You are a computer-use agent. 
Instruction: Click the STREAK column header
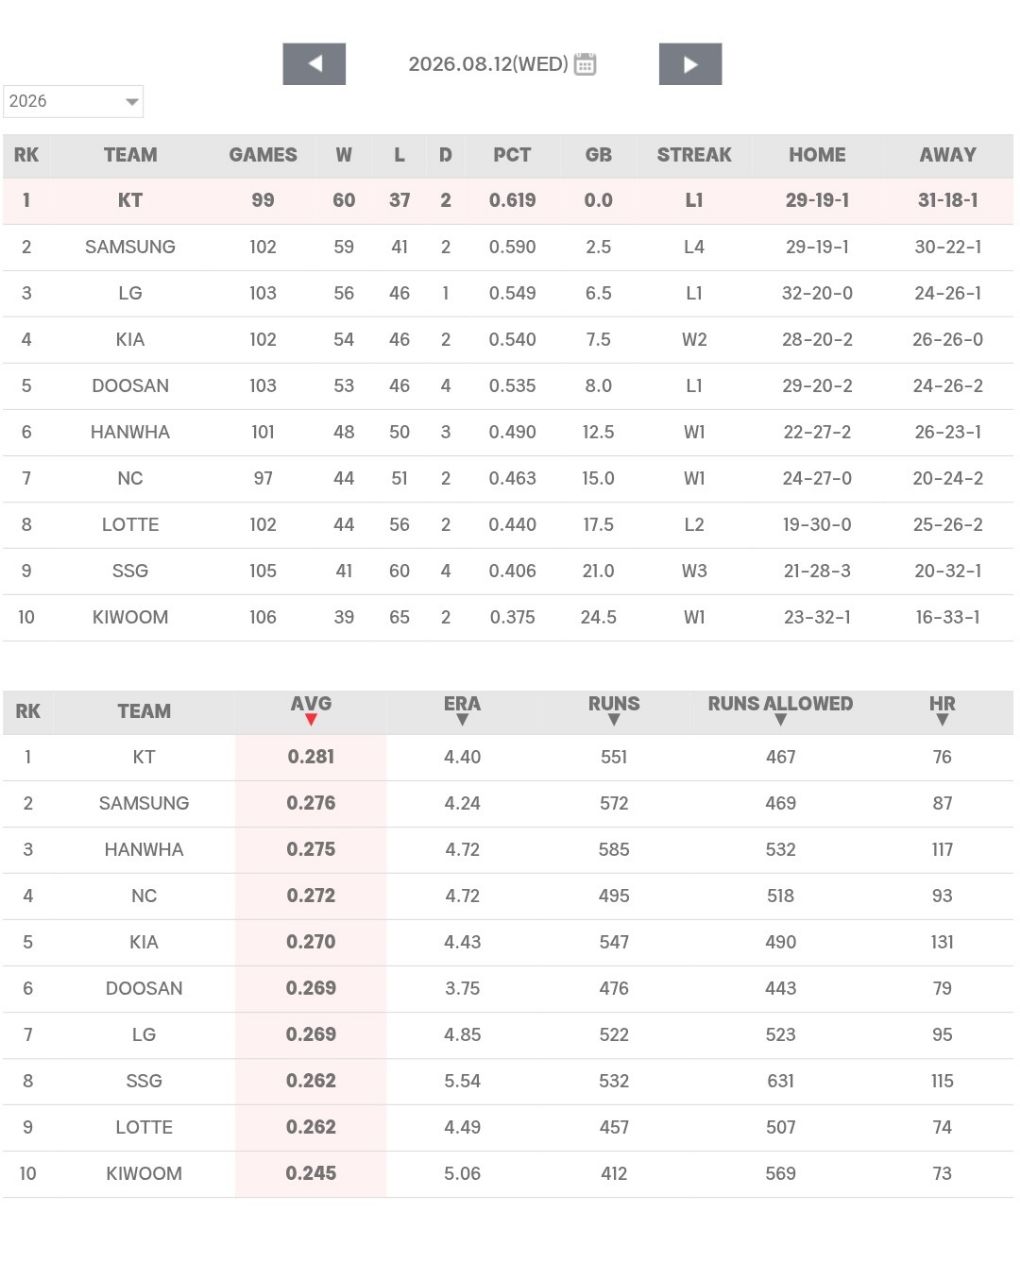[694, 155]
